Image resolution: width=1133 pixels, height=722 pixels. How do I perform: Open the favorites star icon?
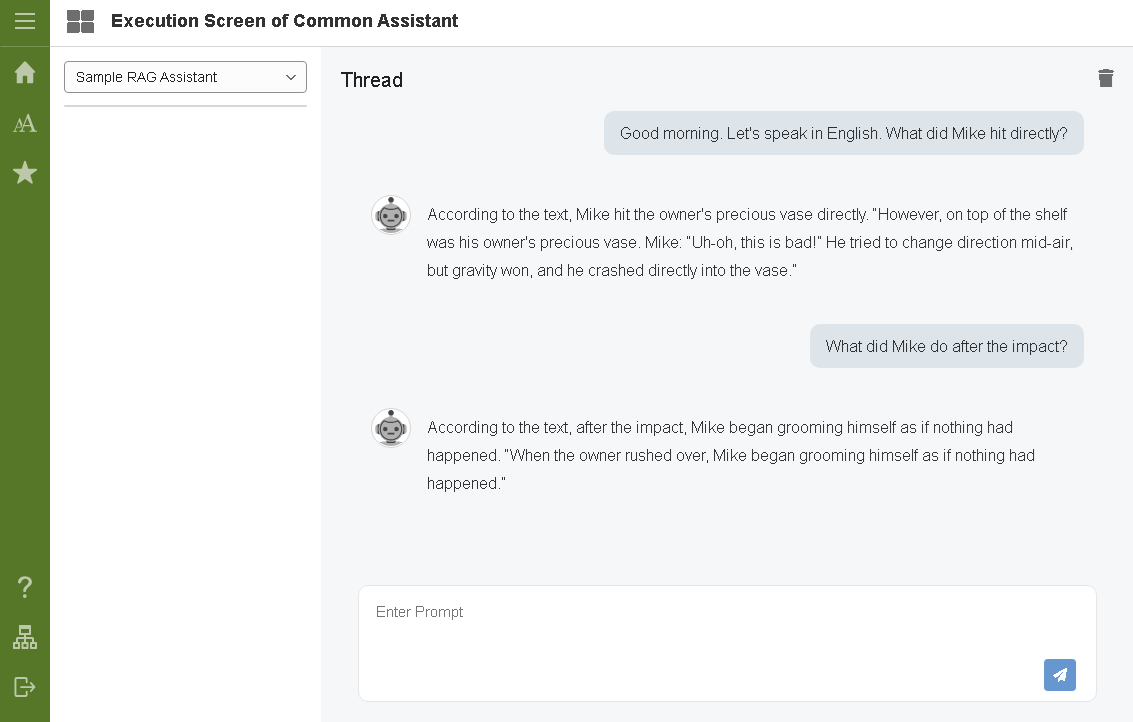(25, 173)
